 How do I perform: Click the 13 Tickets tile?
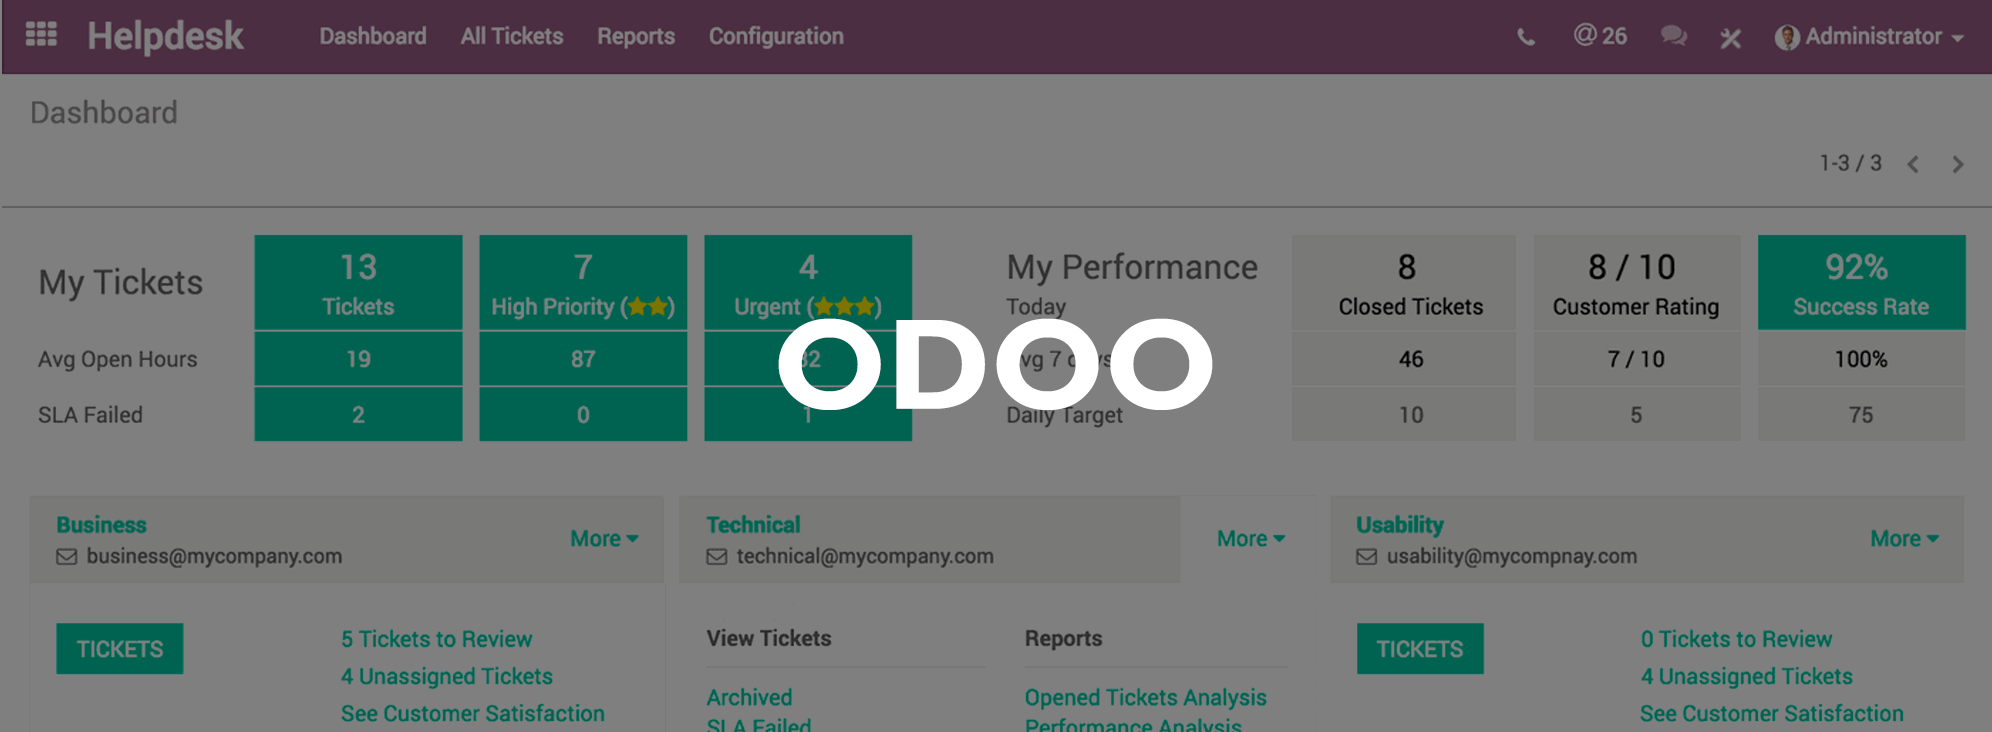(x=358, y=283)
